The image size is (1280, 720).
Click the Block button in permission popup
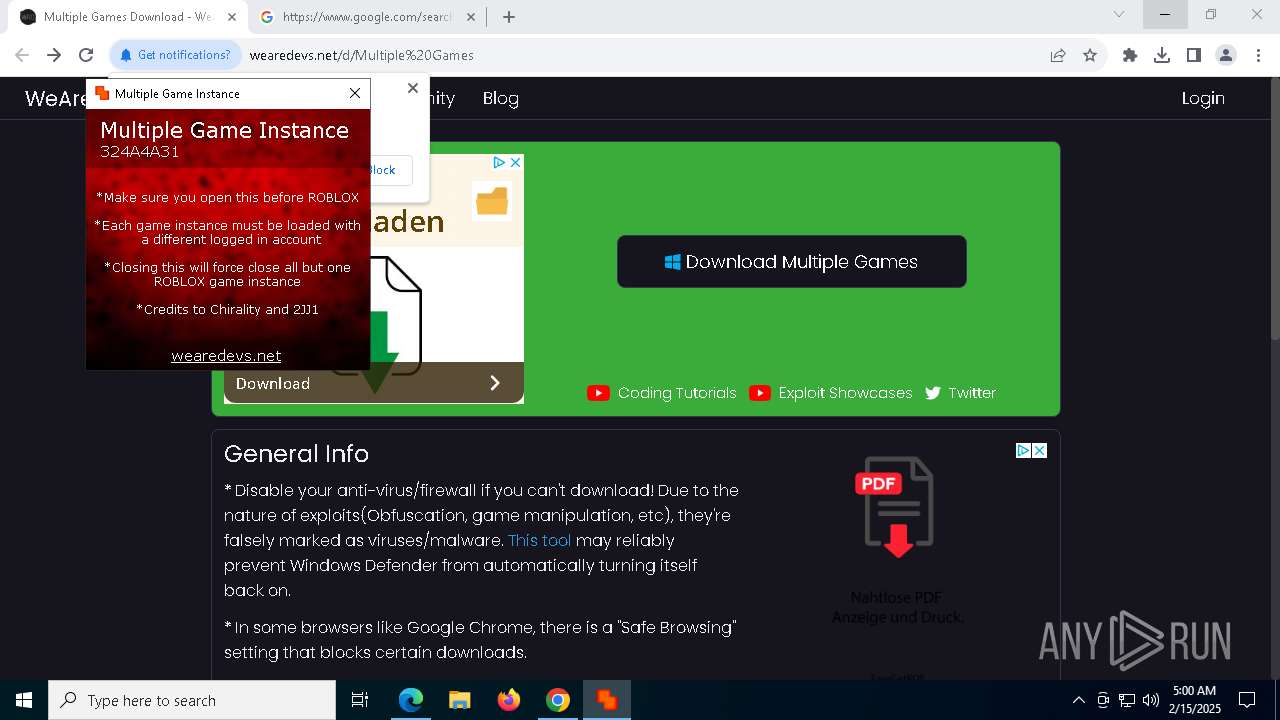coord(389,170)
